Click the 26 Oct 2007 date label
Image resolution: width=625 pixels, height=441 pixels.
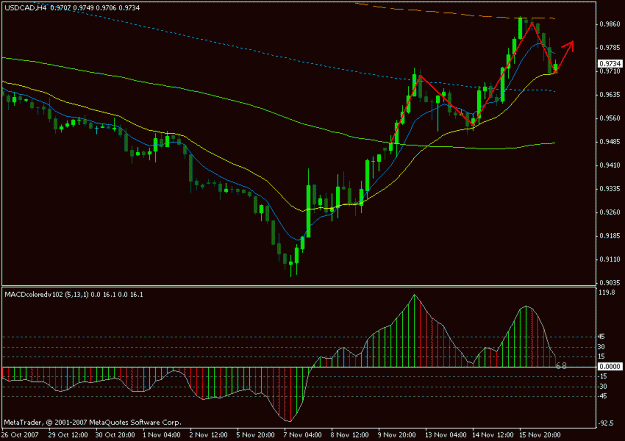[x=20, y=435]
